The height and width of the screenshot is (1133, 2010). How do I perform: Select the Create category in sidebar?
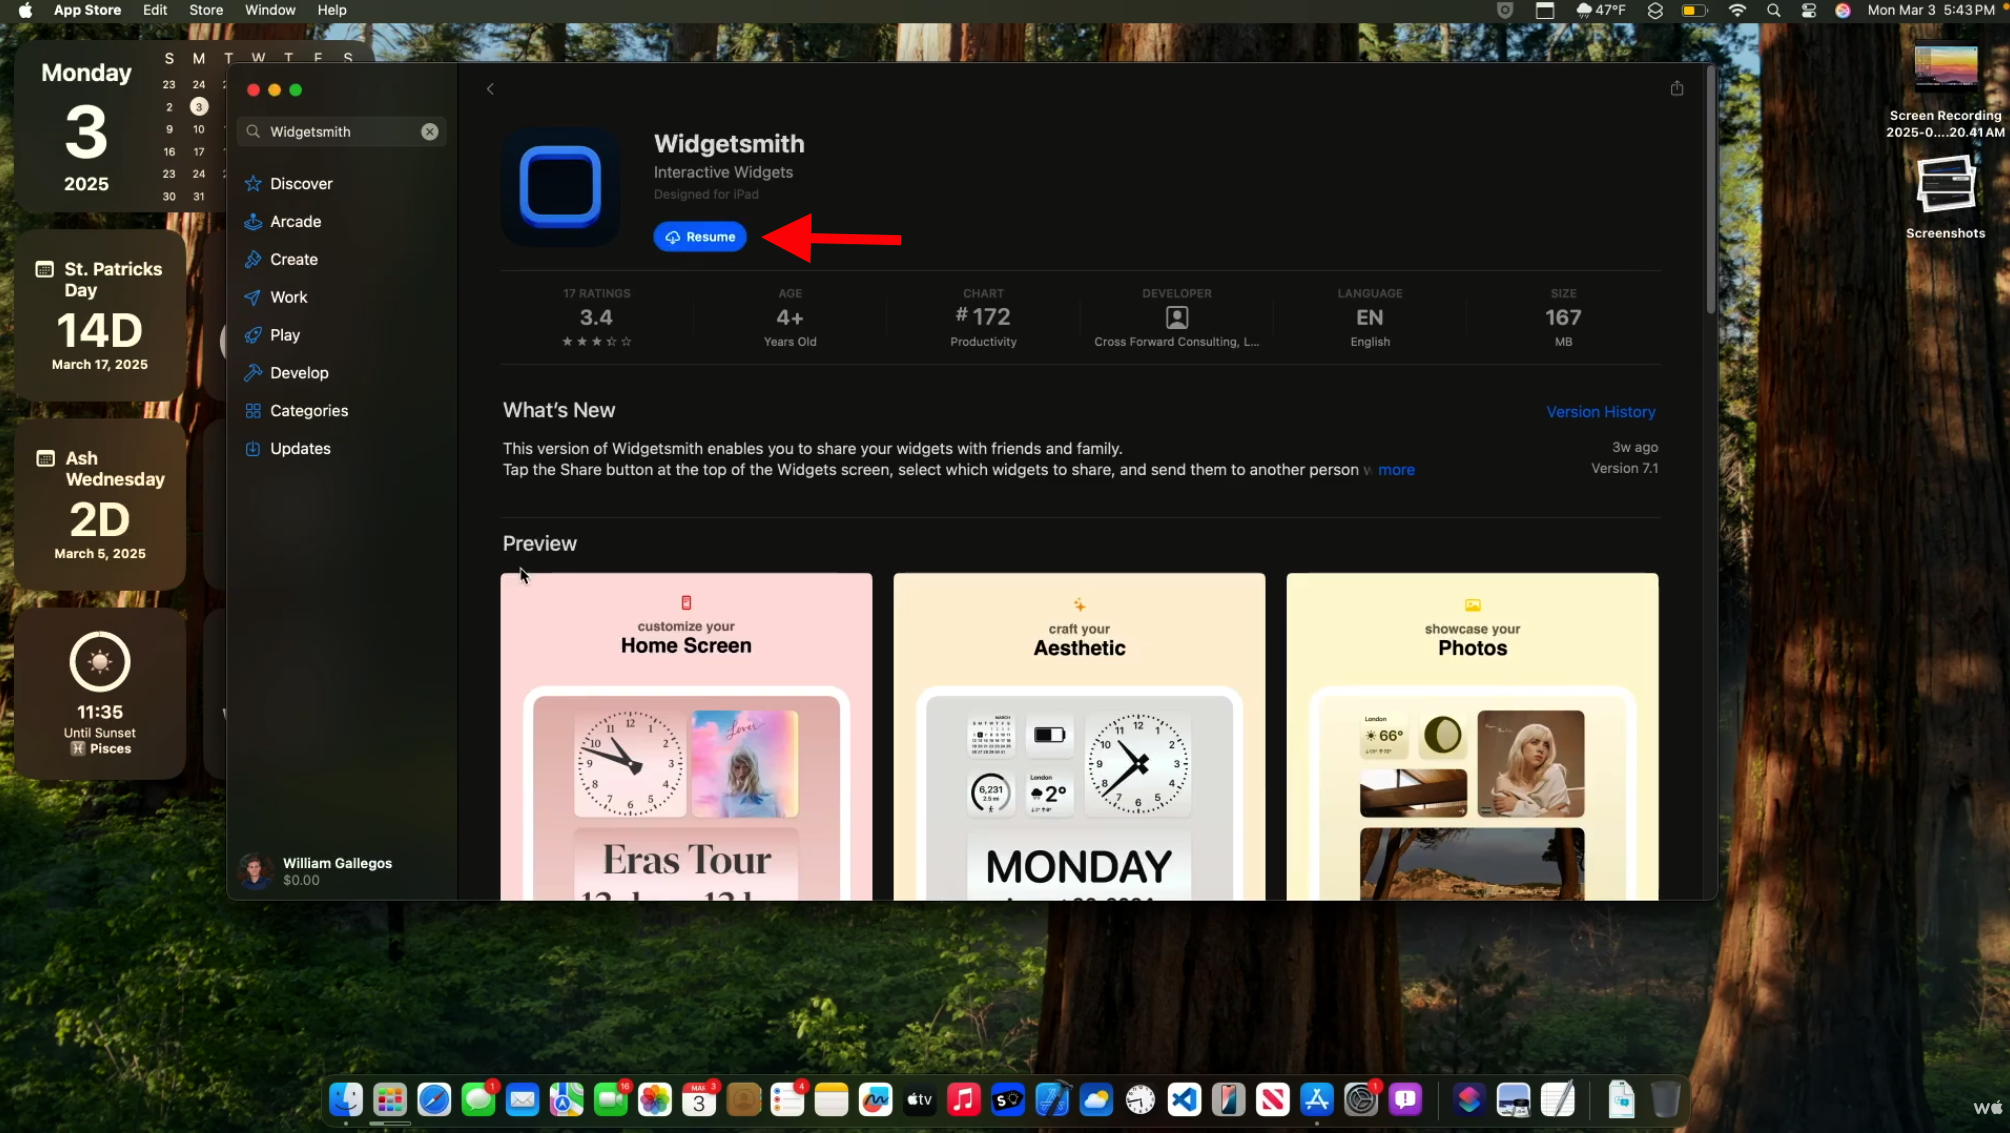click(x=293, y=258)
